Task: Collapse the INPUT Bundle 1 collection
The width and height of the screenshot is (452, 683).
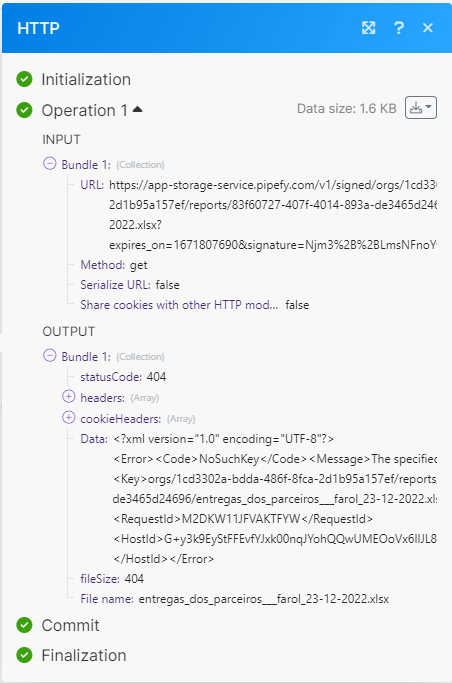Action: tap(50, 164)
